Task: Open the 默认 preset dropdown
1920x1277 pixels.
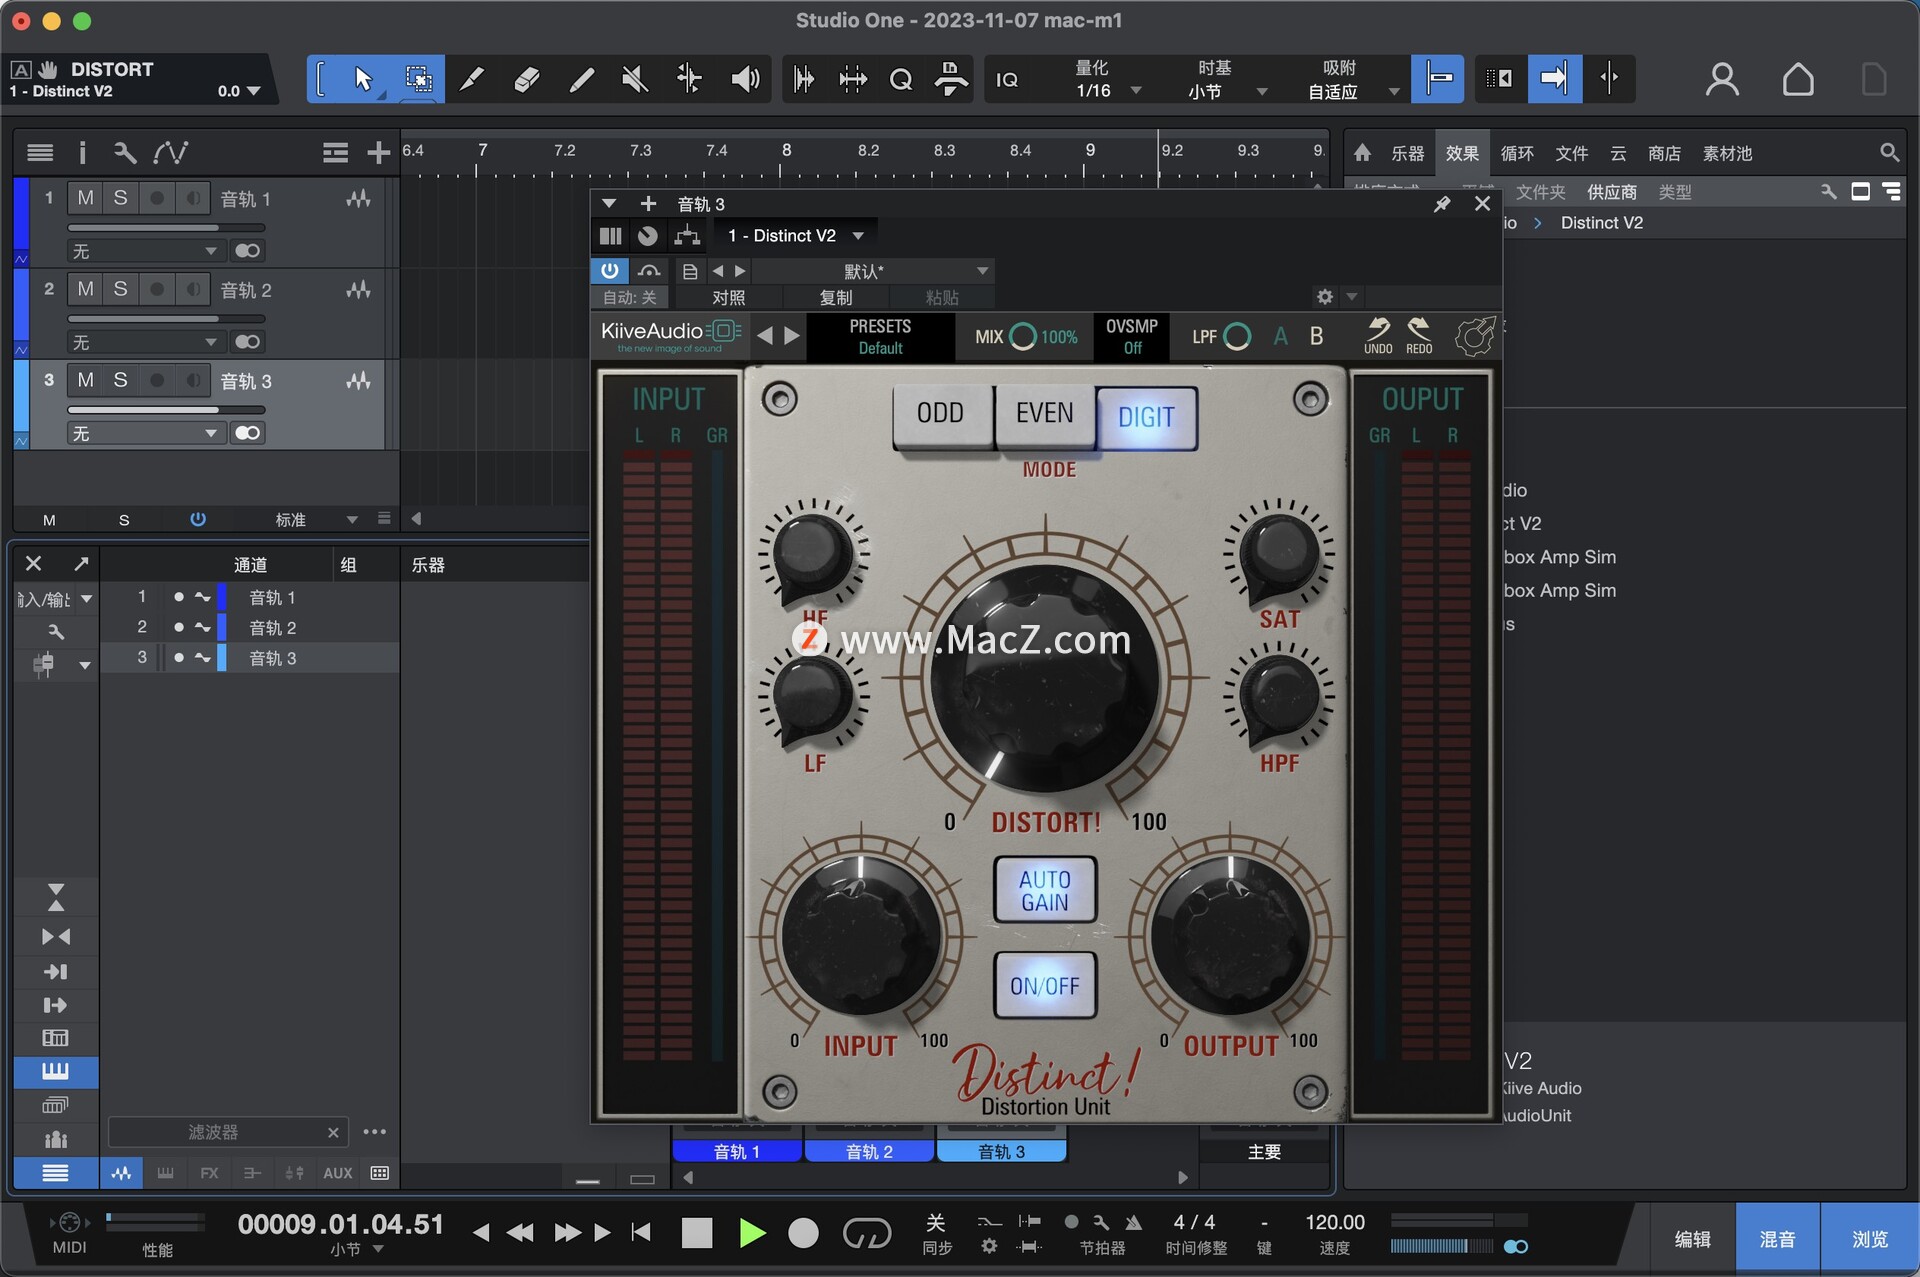Action: click(x=982, y=271)
